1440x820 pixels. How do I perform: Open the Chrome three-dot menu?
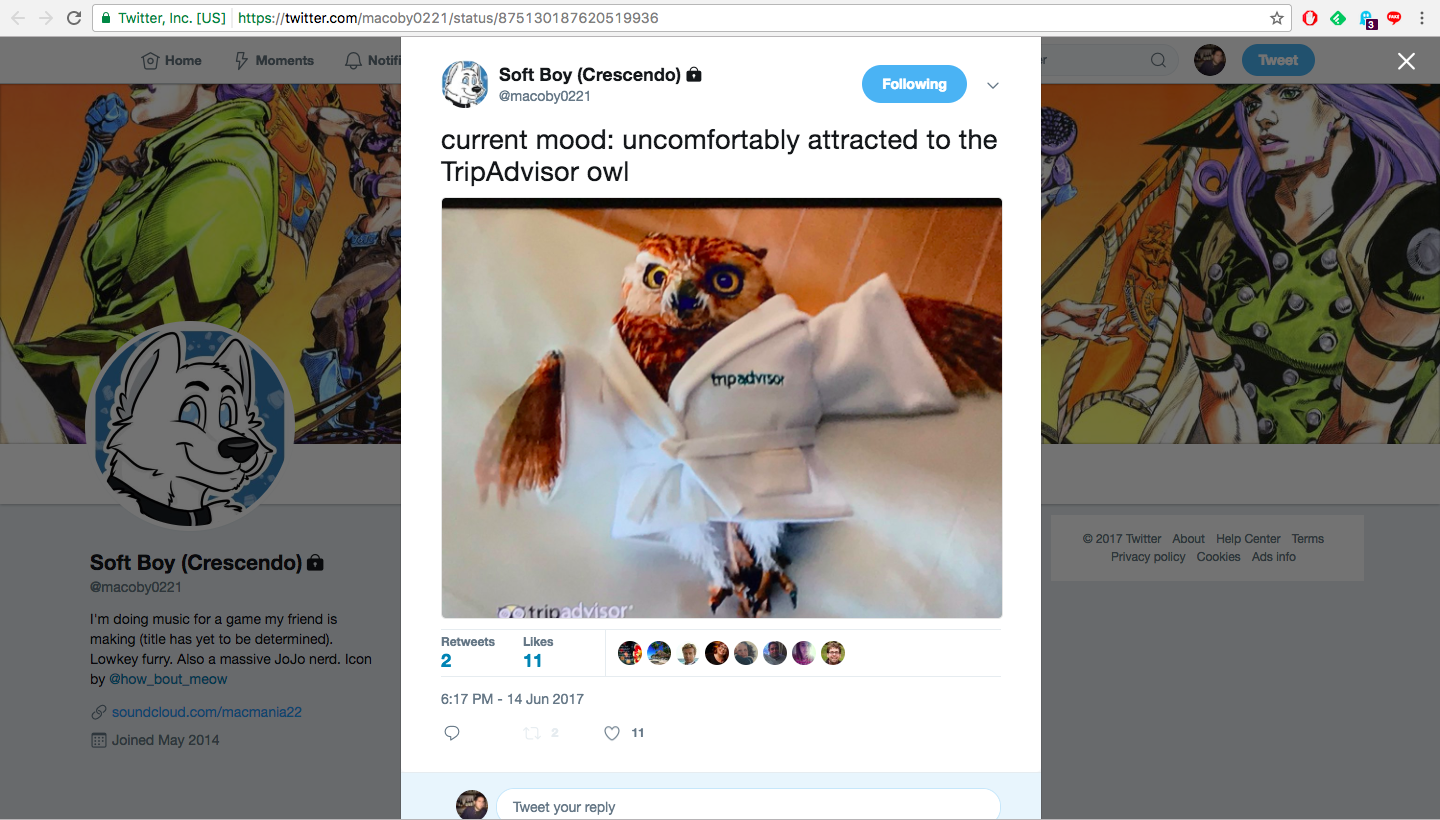tap(1422, 18)
